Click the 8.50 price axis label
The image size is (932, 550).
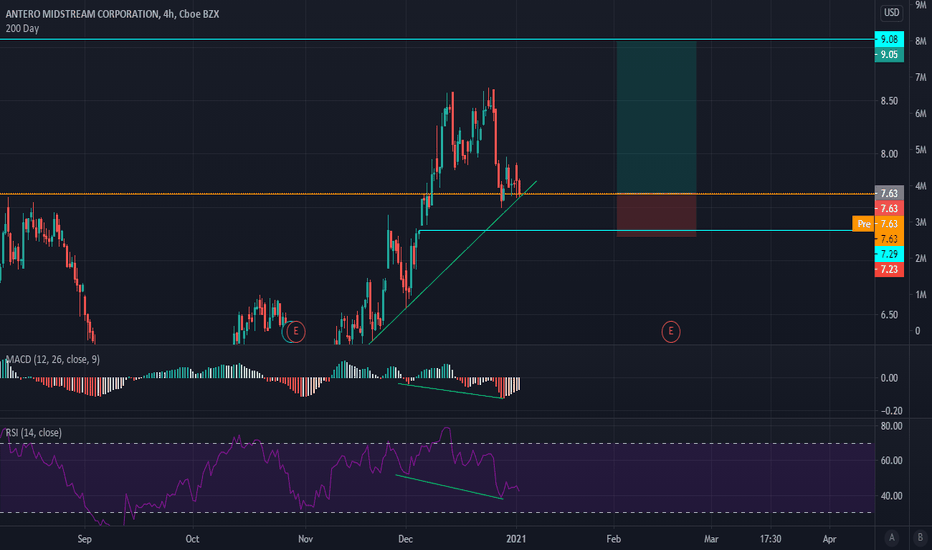[x=889, y=101]
